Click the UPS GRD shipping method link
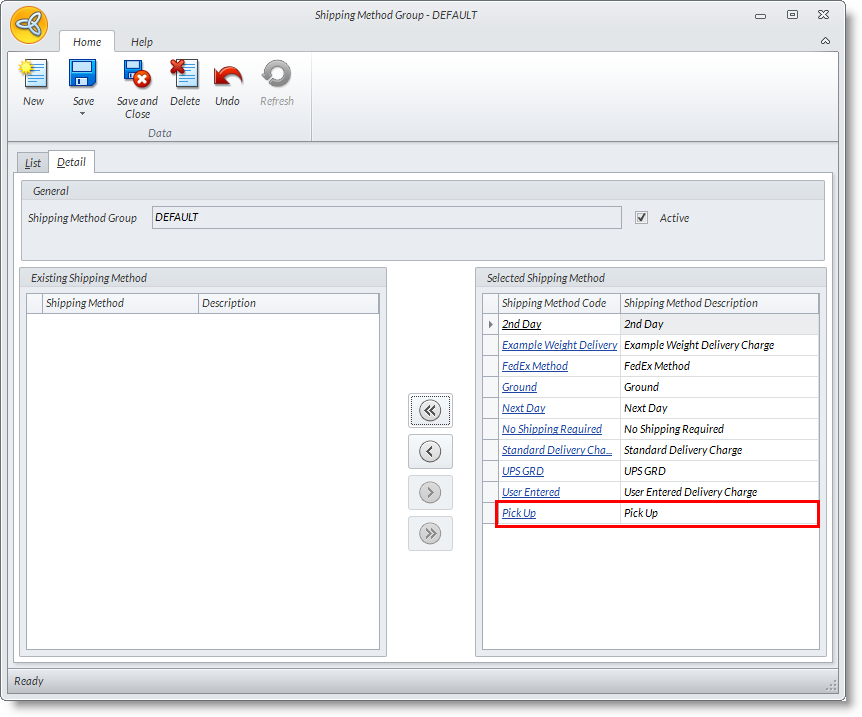862x717 pixels. pos(523,471)
